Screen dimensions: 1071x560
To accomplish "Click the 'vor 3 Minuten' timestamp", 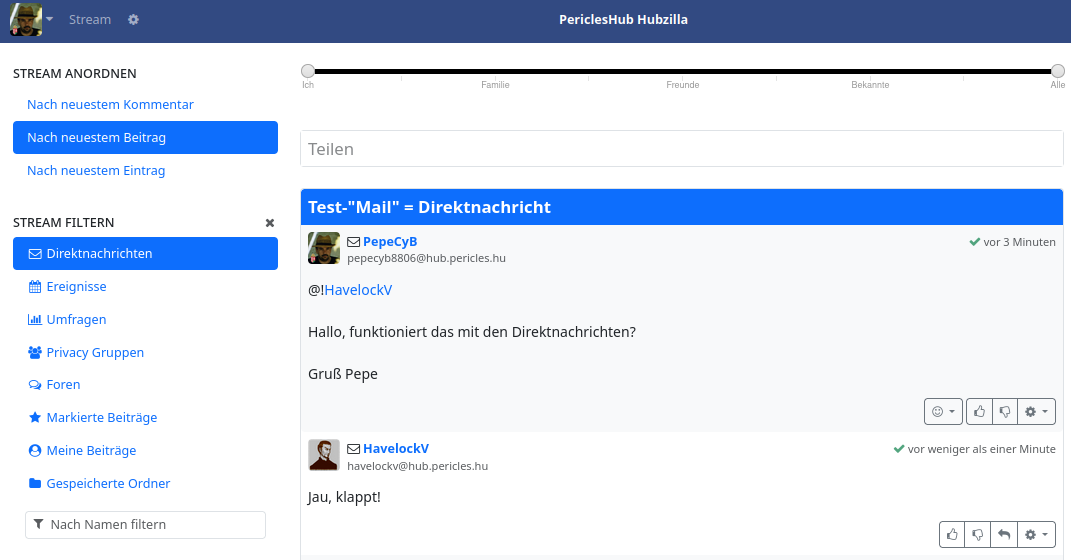I will pos(1019,242).
